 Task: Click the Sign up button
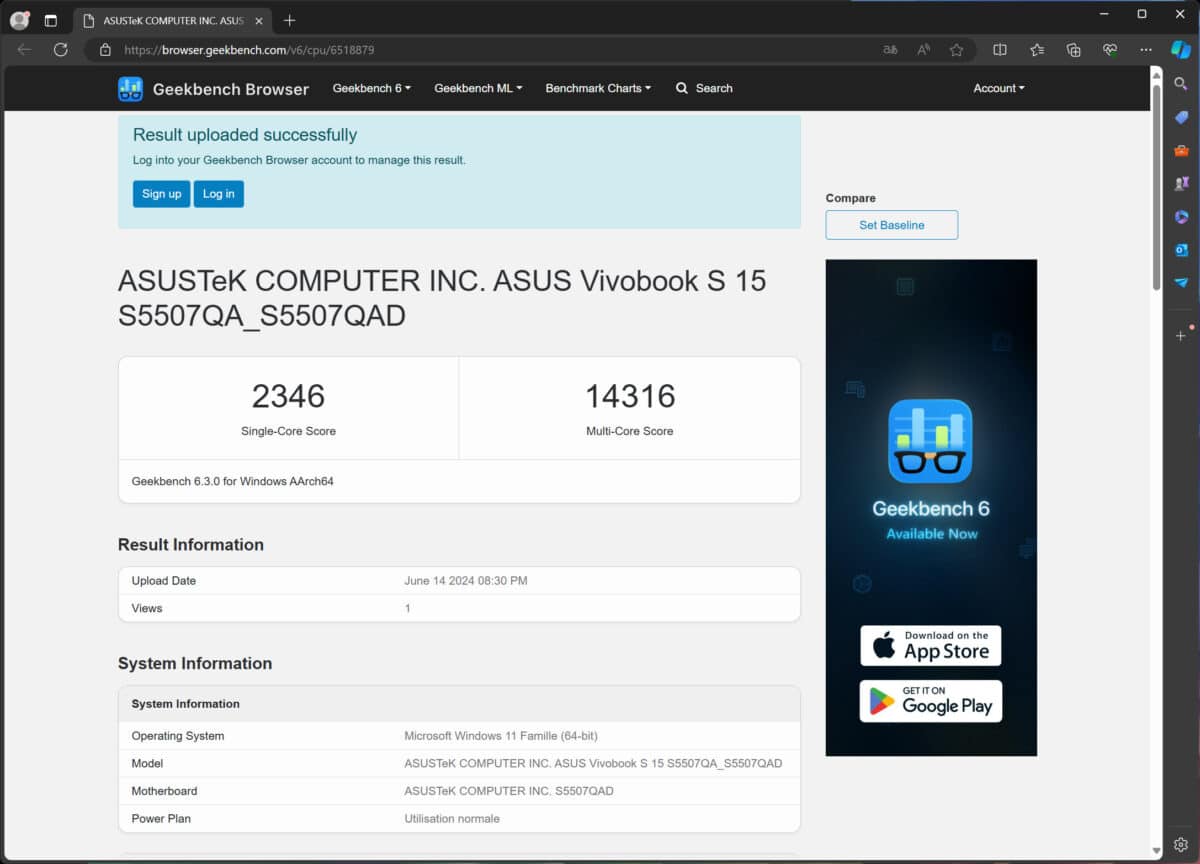point(161,194)
